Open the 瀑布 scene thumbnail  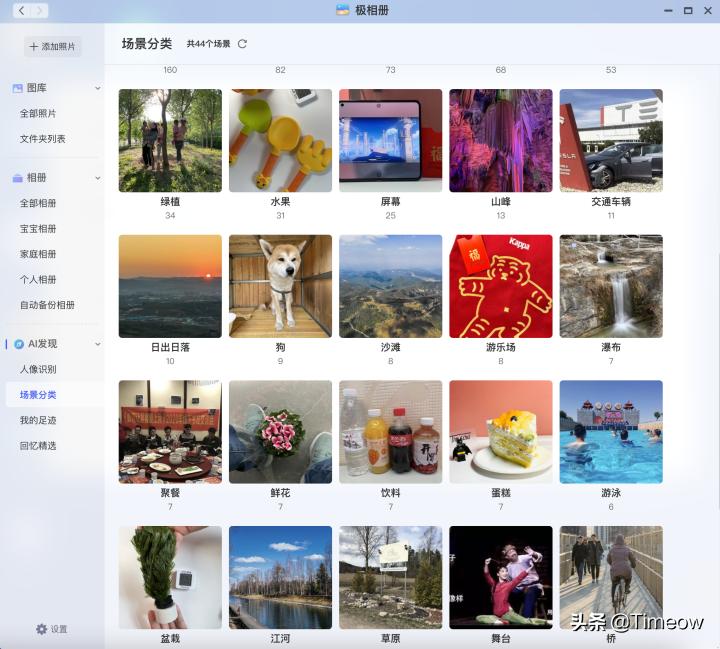tap(611, 286)
